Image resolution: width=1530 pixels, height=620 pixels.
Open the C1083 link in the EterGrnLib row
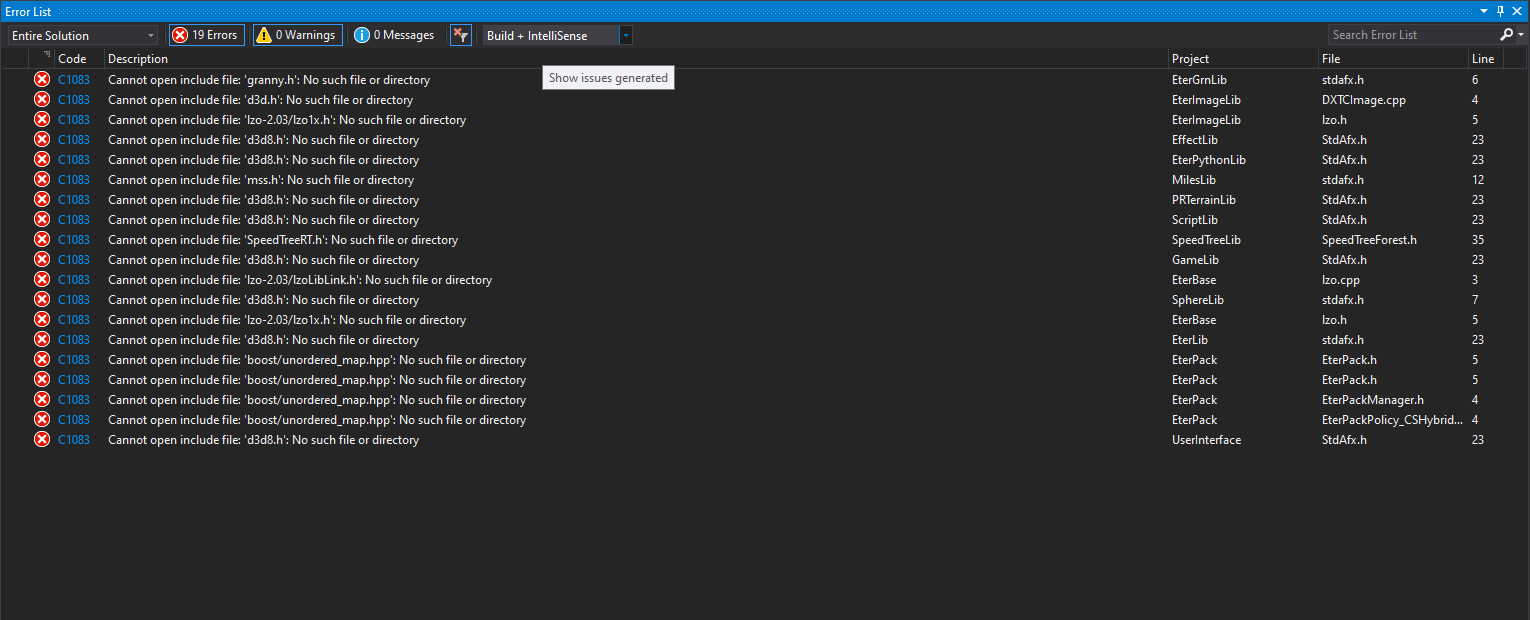click(74, 80)
